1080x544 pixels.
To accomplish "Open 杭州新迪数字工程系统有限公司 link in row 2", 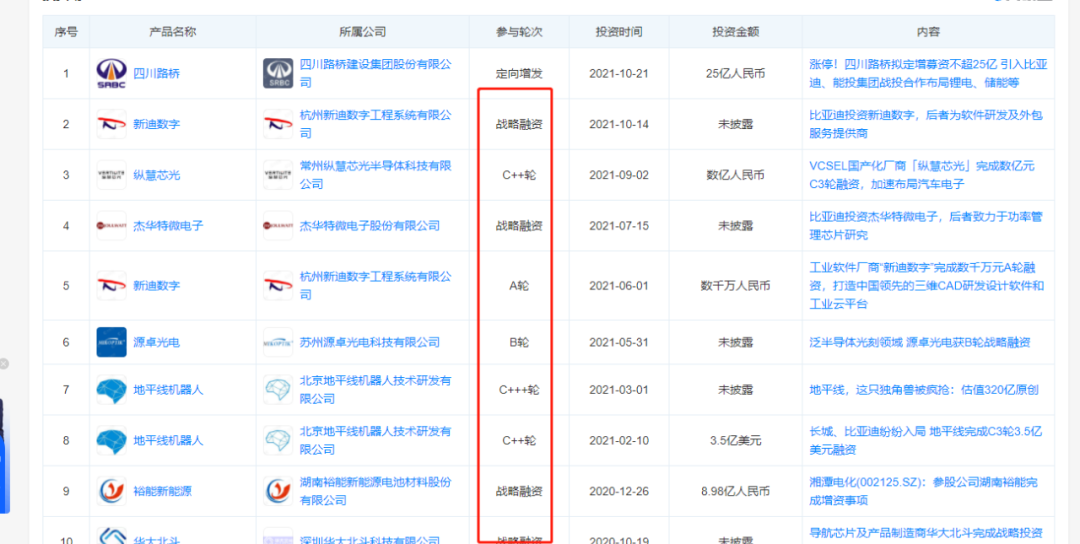I will coord(376,124).
